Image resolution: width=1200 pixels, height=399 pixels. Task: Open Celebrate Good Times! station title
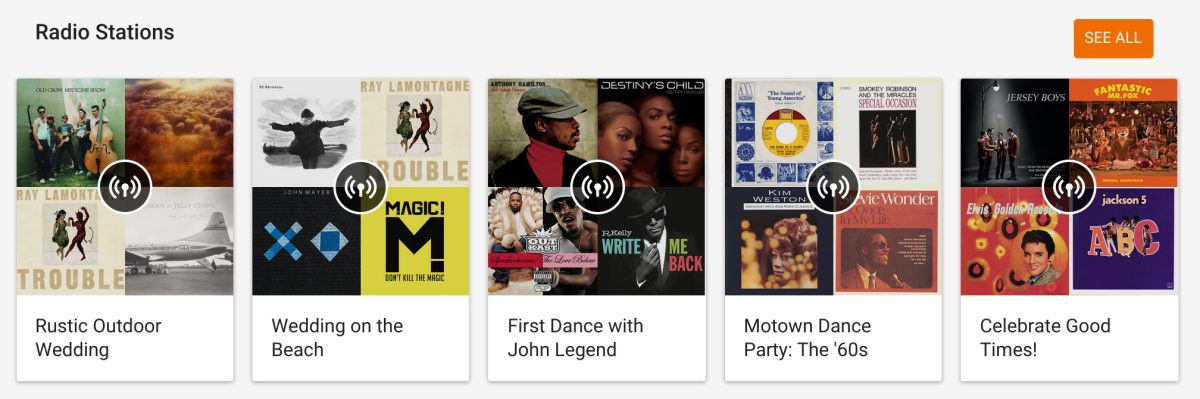(1045, 338)
